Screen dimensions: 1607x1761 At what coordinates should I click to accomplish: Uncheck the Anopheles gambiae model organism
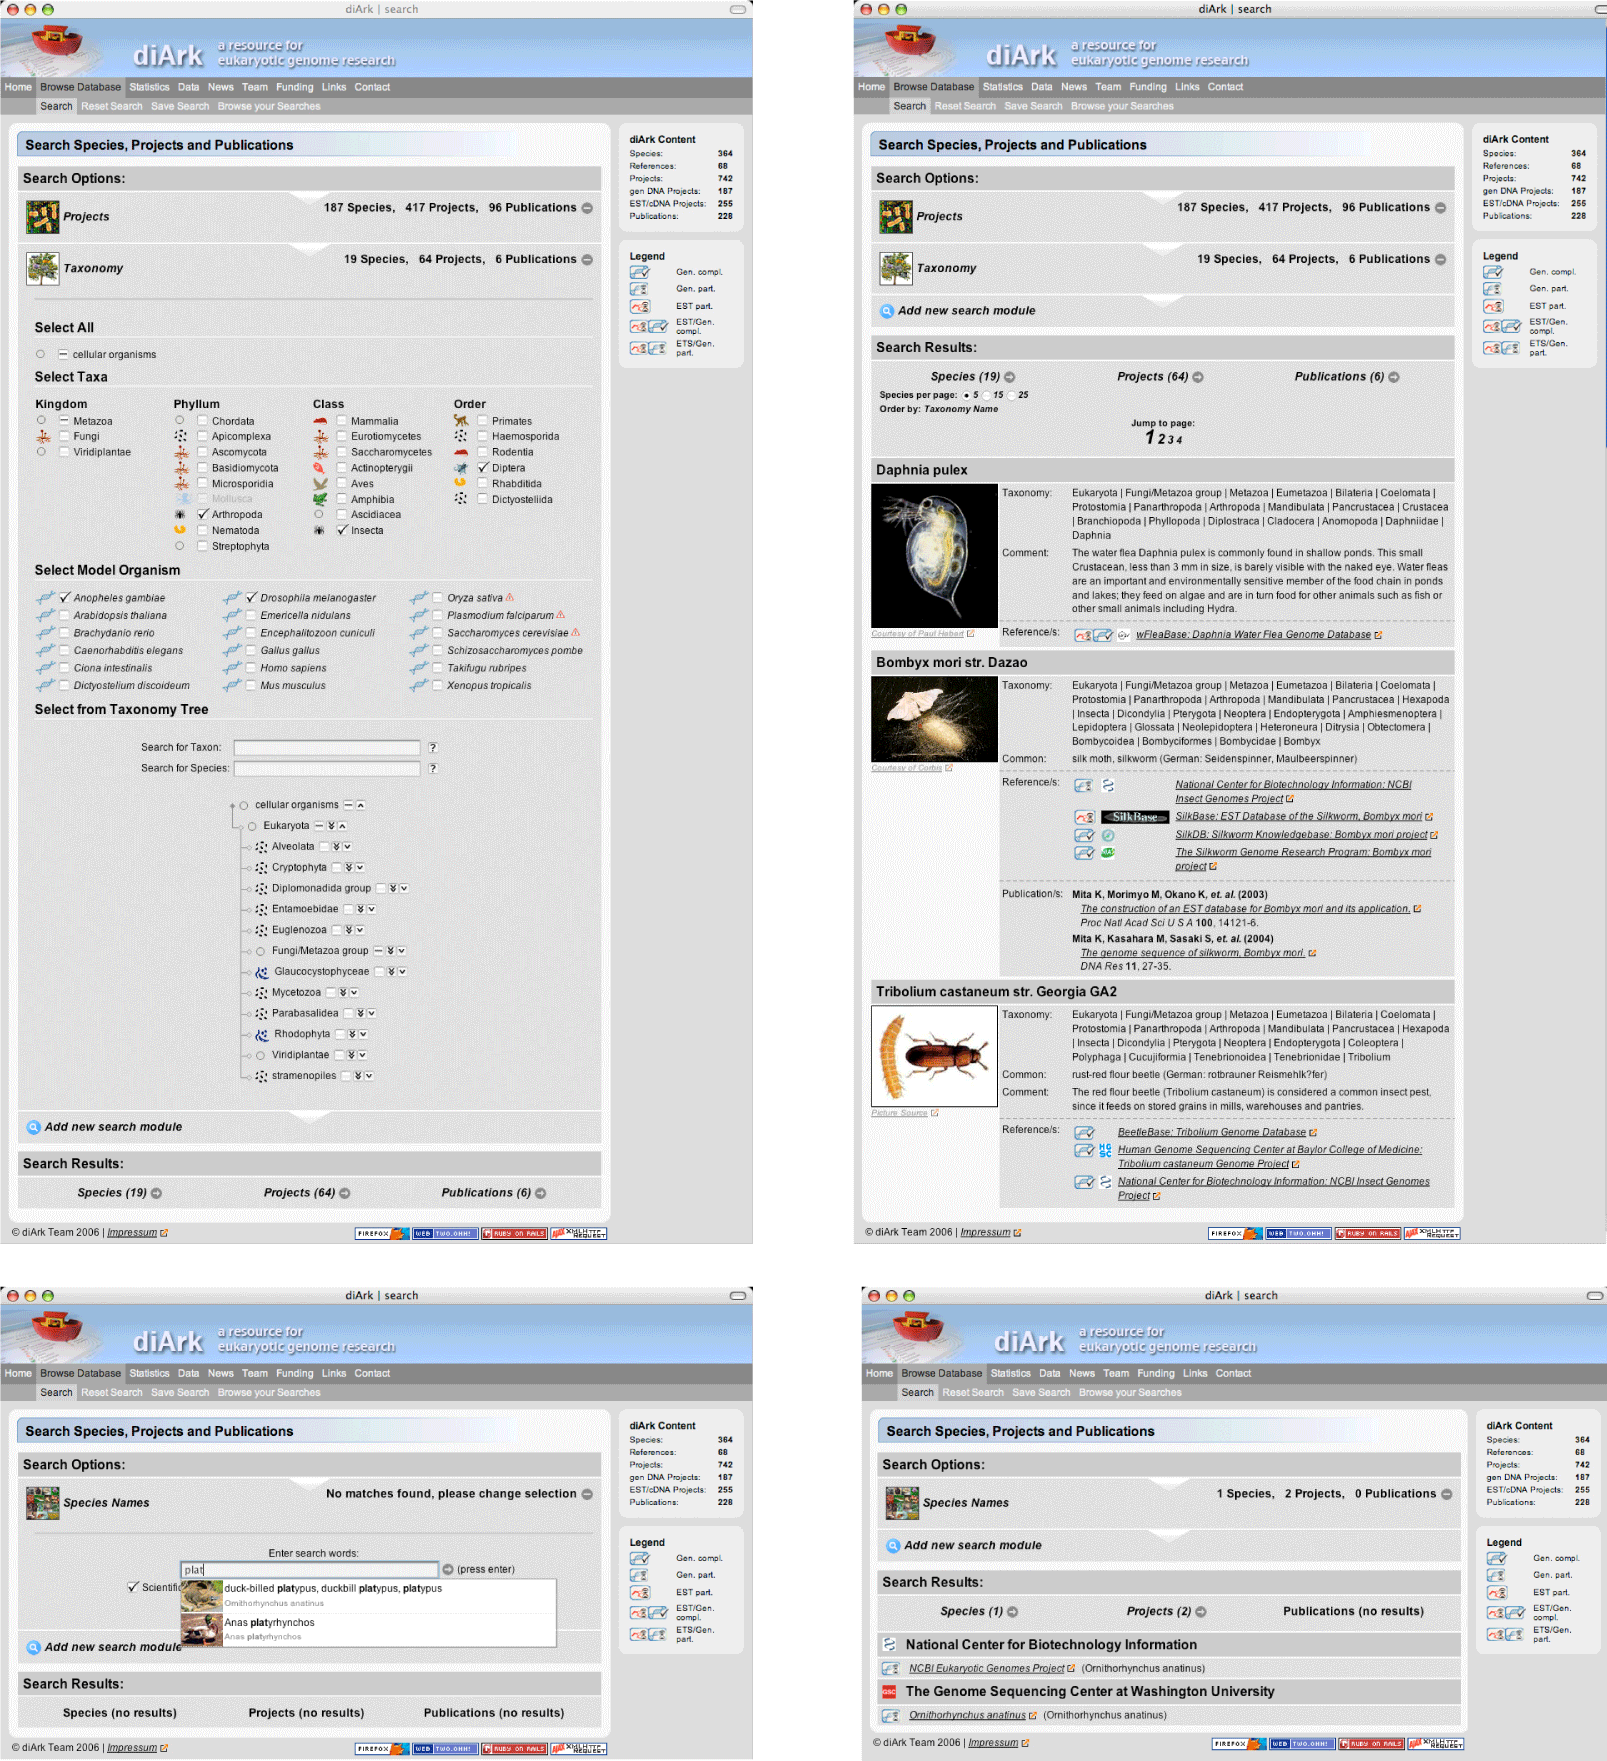click(65, 598)
